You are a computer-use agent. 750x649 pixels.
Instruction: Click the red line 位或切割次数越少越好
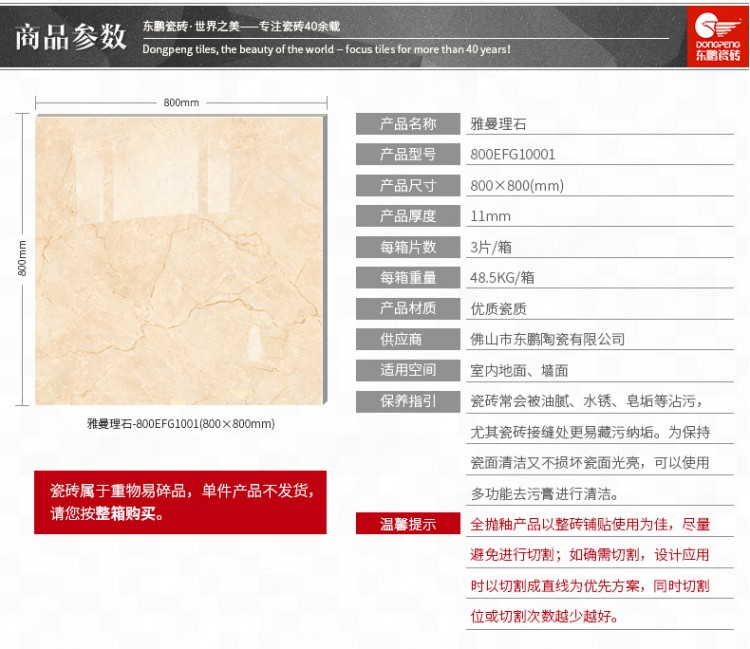(544, 616)
